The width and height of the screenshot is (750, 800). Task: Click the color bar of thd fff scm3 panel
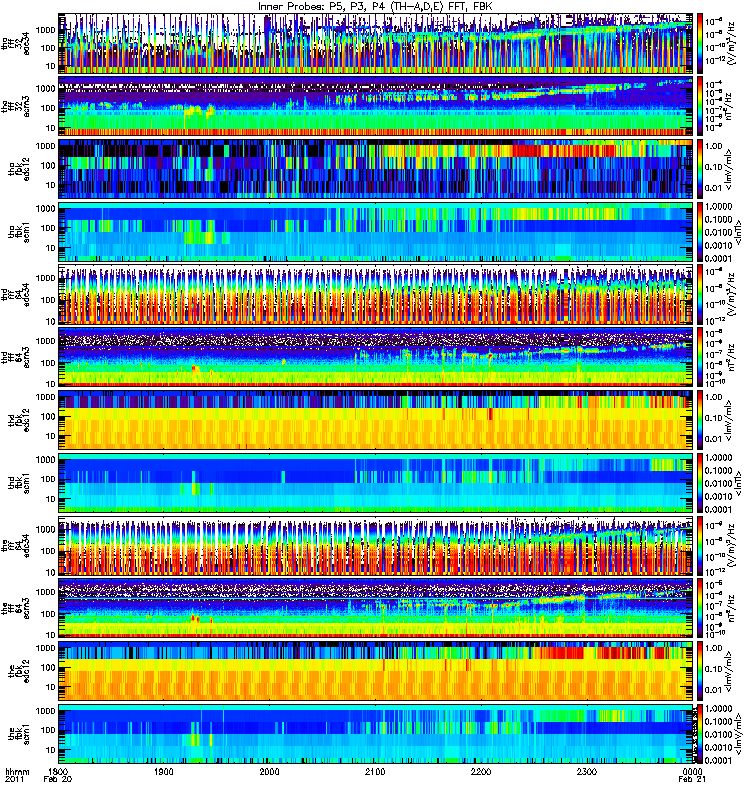pos(701,357)
